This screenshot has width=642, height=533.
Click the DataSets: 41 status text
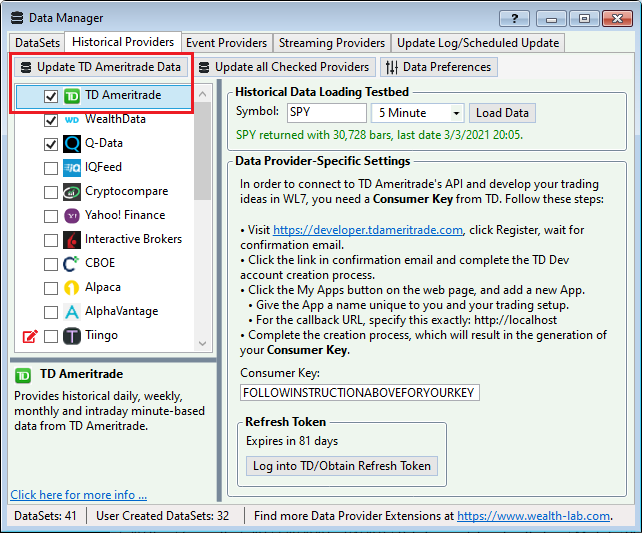pos(45,516)
